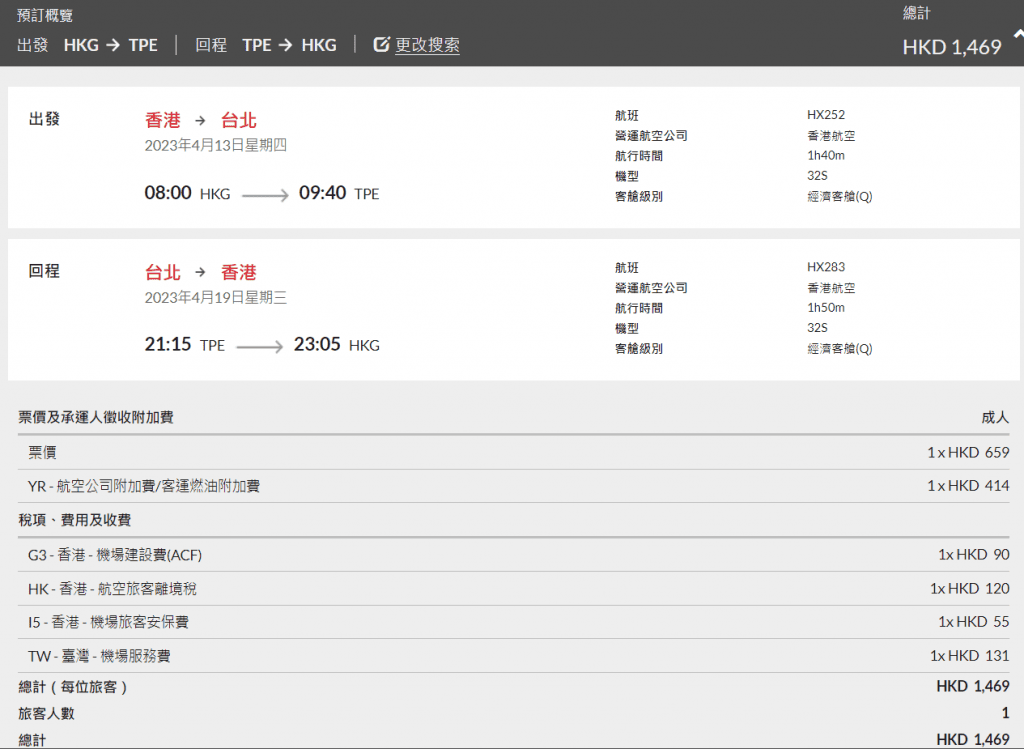Click the long arrow between 21:15 TPE and 23:05 HKG
This screenshot has height=749, width=1024.
point(259,347)
